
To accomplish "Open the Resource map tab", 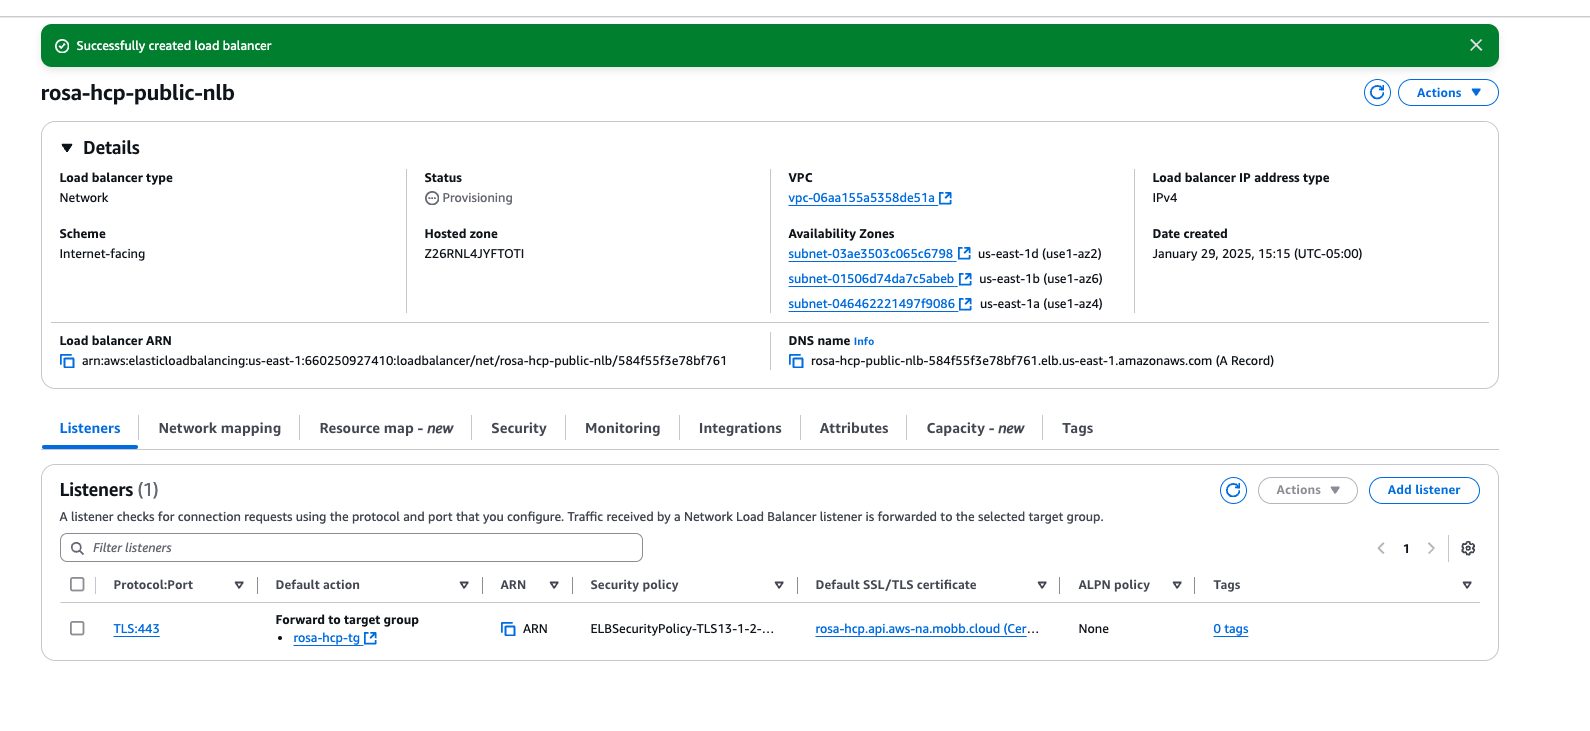I will point(386,428).
